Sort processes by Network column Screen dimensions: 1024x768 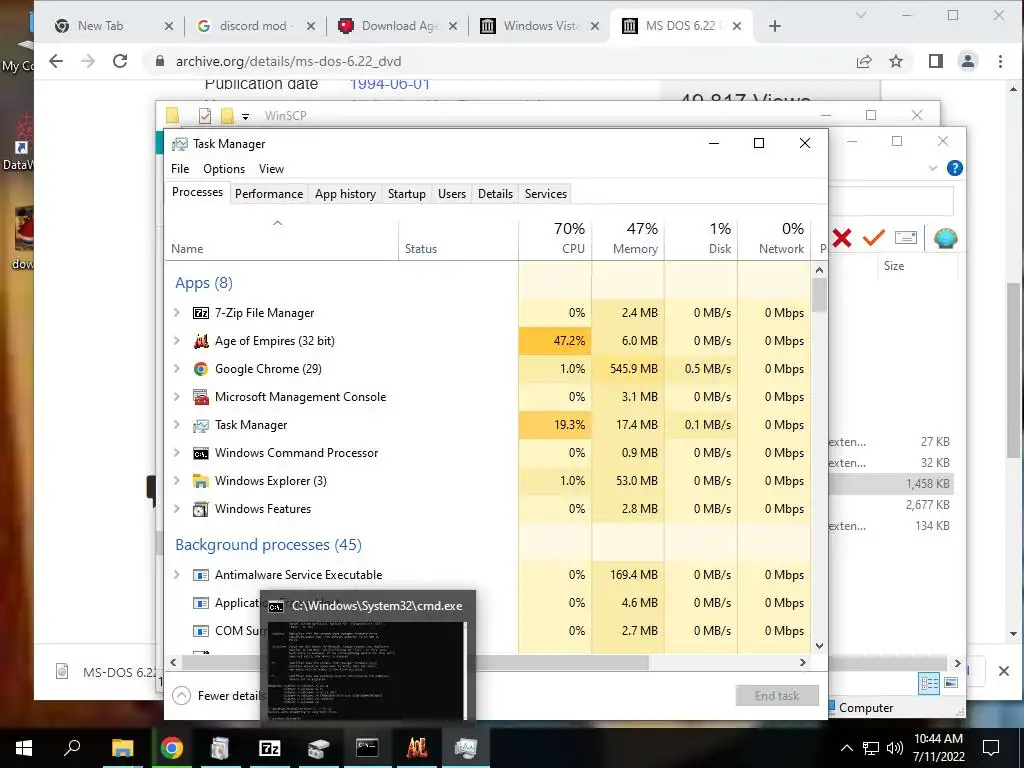[775, 238]
